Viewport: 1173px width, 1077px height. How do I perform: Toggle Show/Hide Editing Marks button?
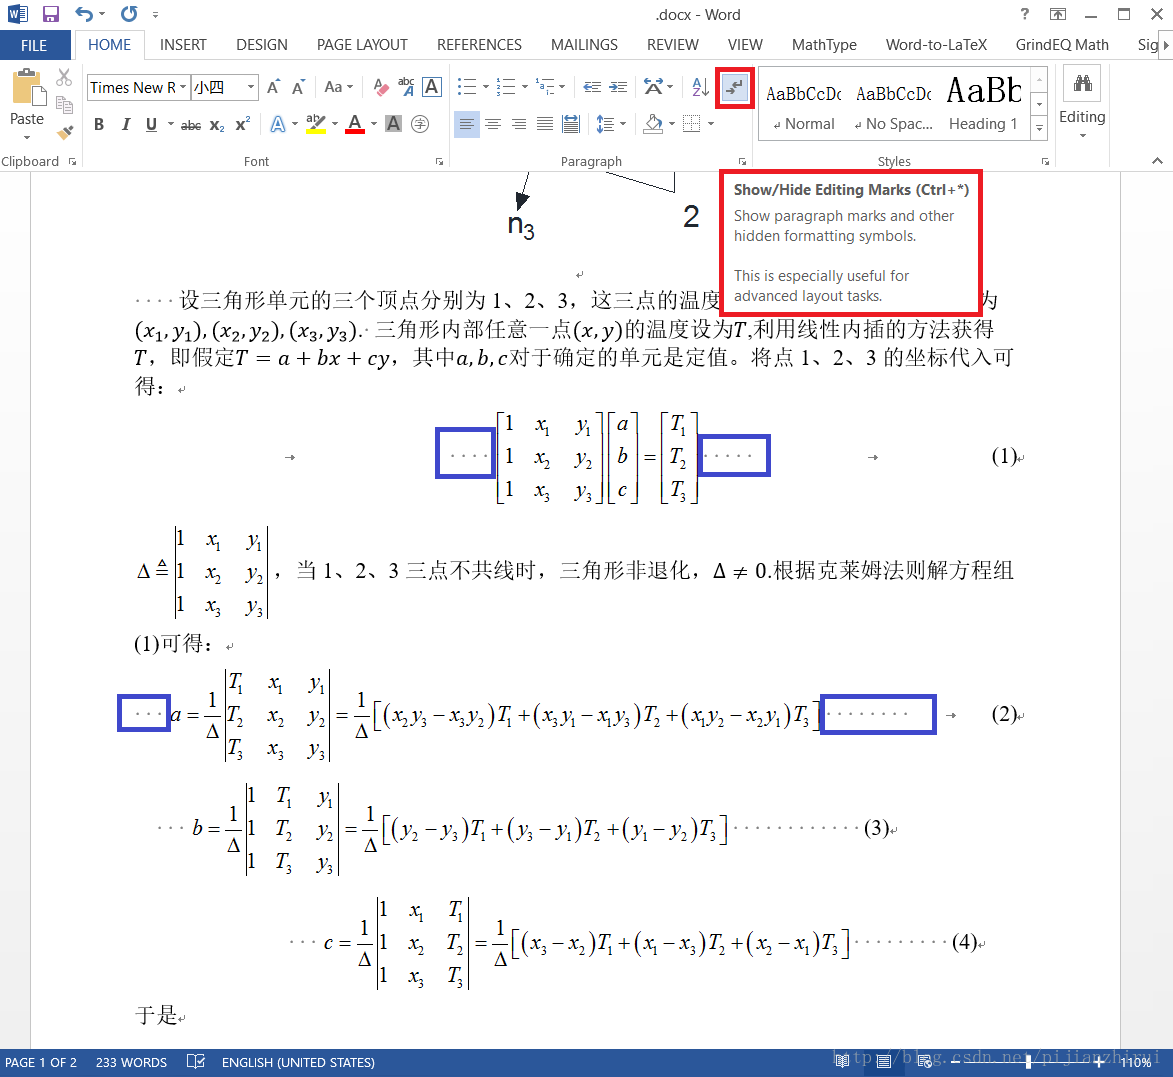[735, 88]
